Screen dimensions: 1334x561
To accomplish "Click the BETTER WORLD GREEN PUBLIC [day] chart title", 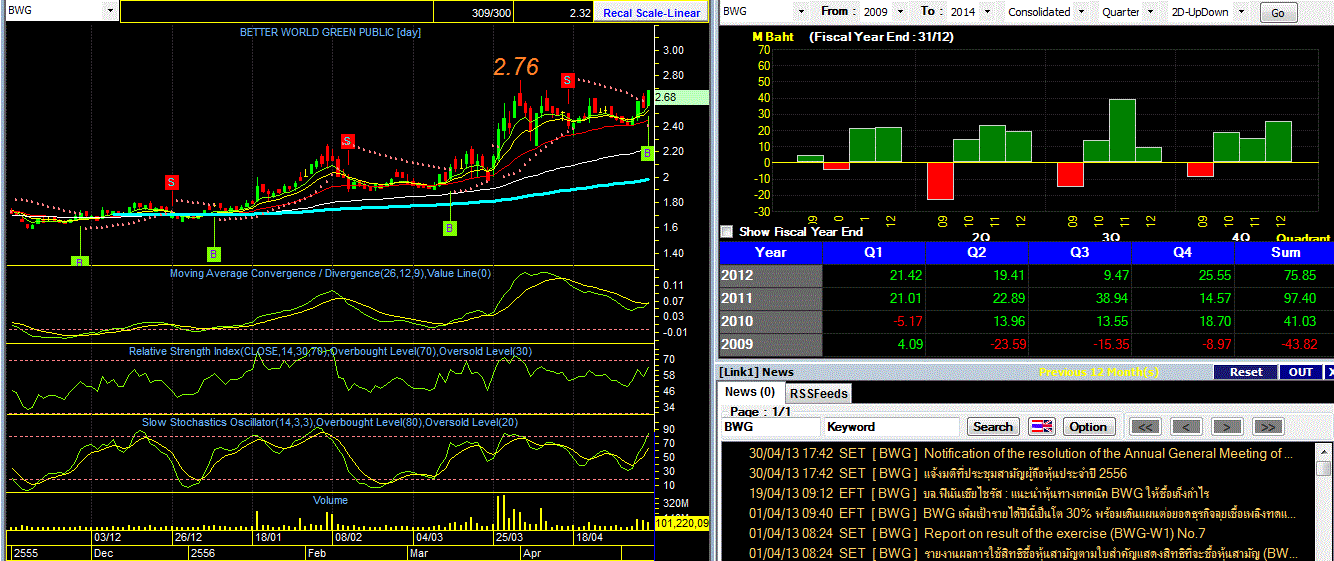I will click(x=330, y=32).
